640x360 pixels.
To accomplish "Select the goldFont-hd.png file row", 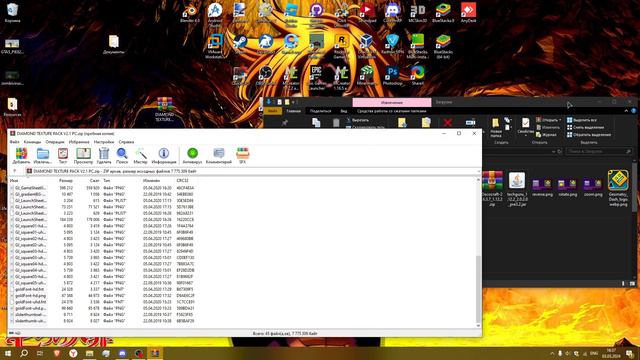I will (102, 296).
